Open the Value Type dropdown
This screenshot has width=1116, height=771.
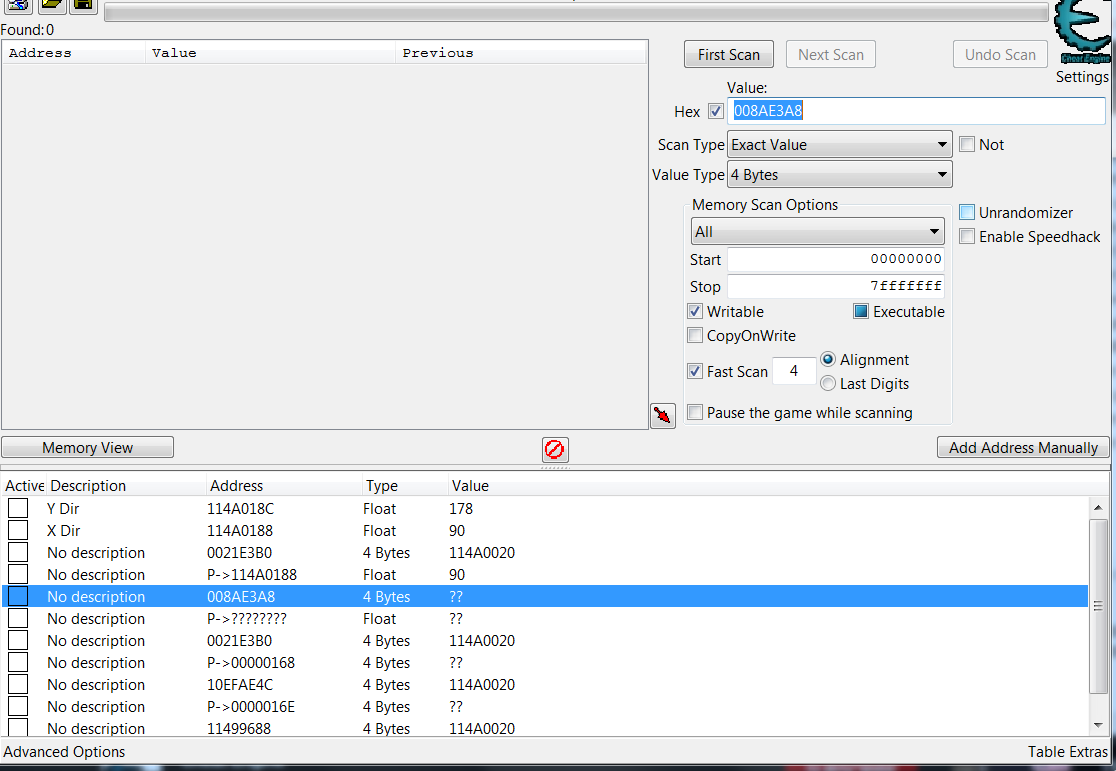click(839, 175)
